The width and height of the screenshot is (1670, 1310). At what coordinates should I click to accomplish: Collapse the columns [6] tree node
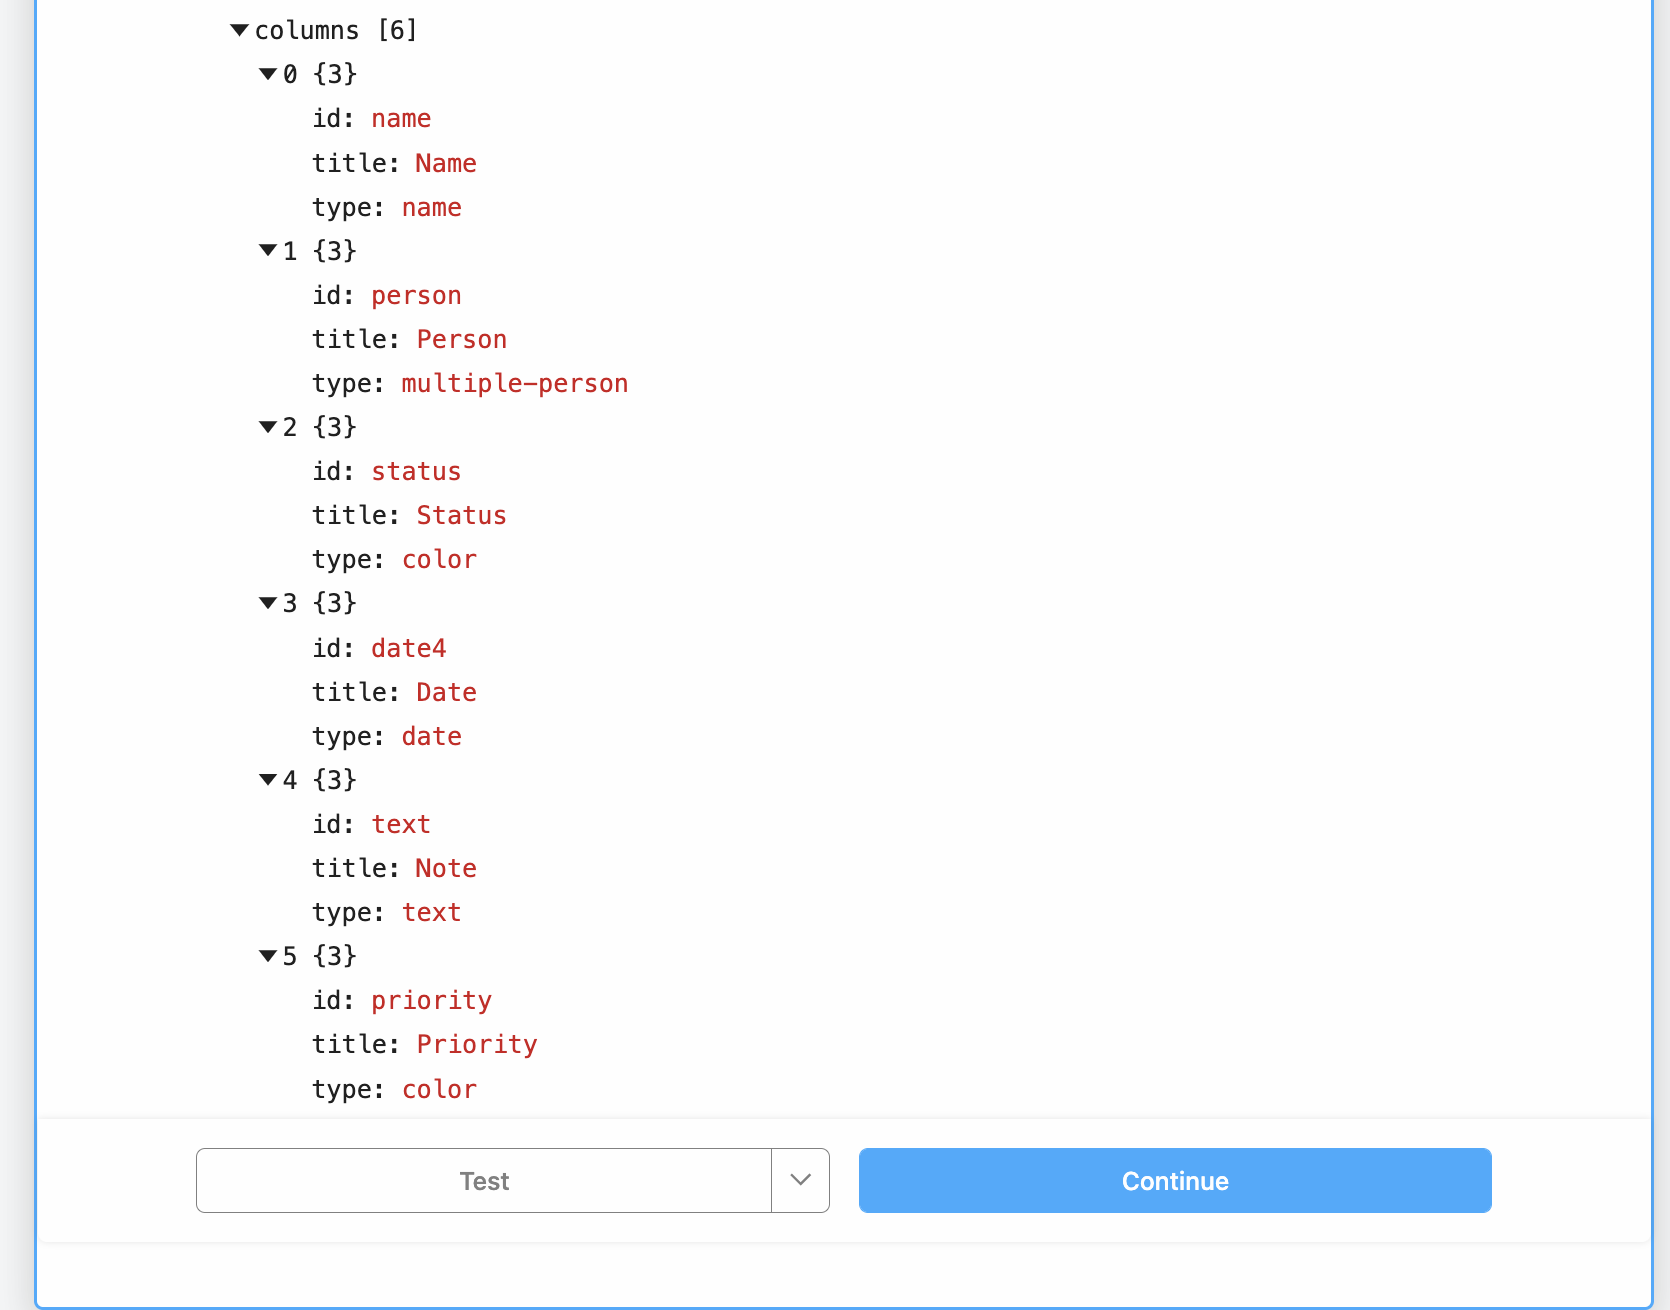[239, 30]
